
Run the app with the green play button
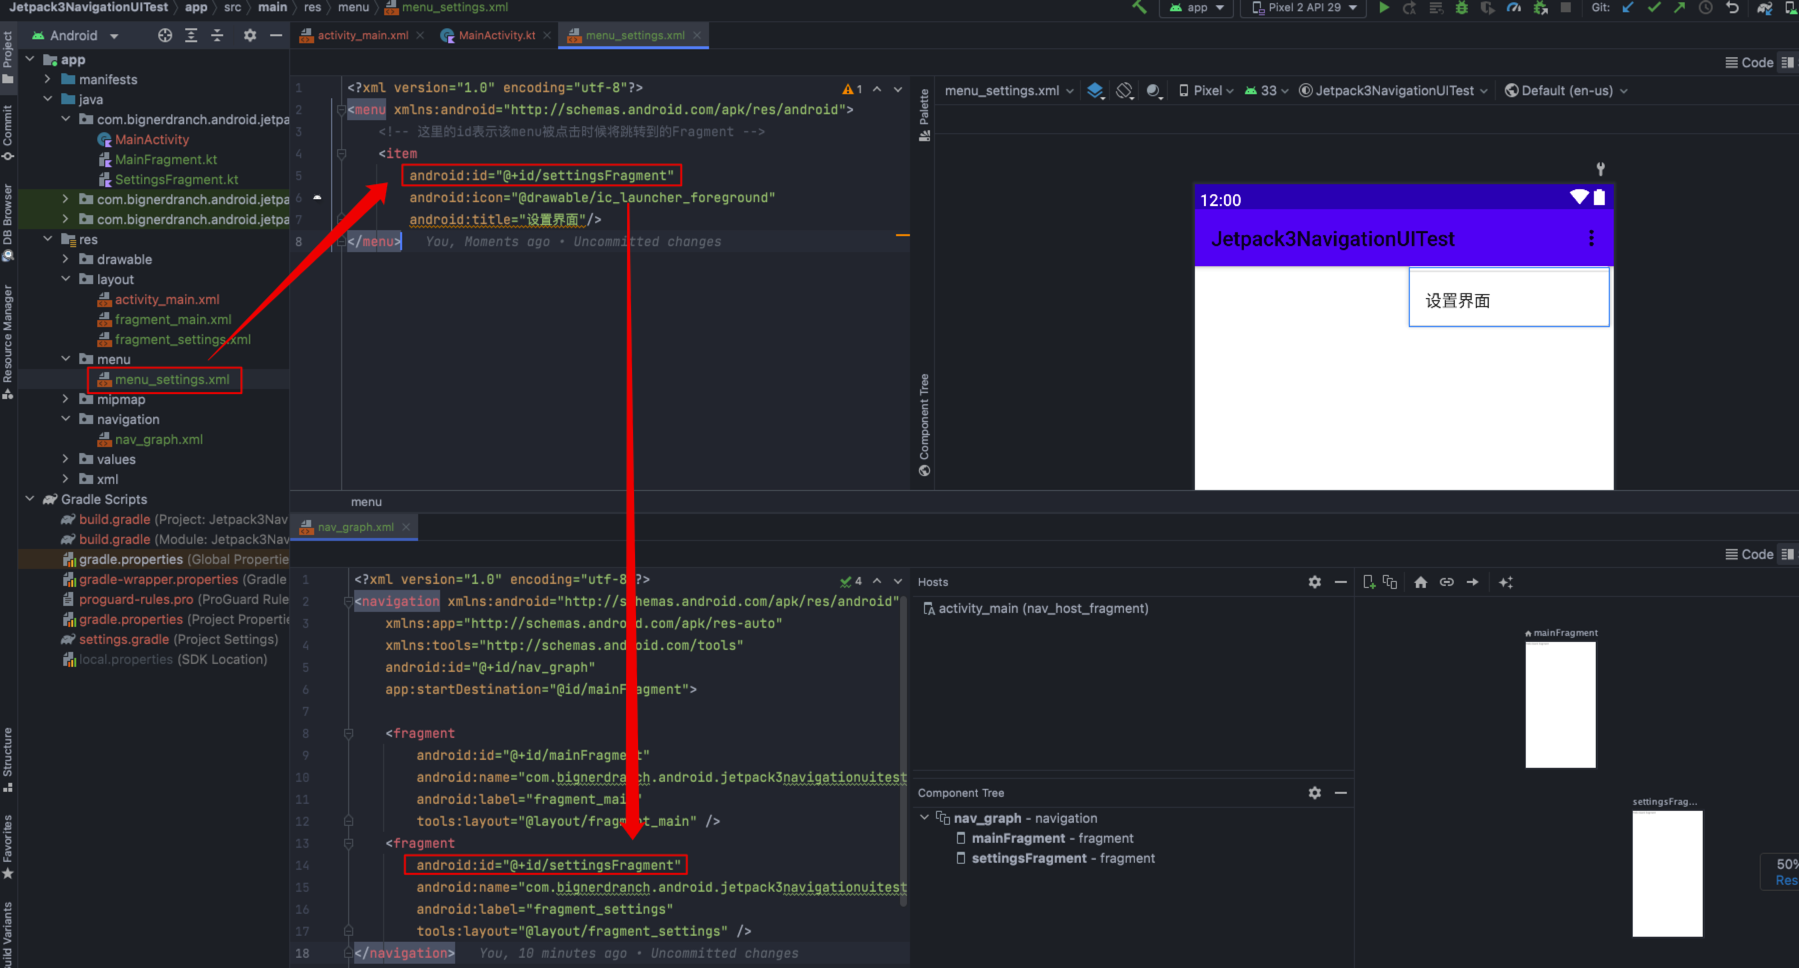pyautogui.click(x=1384, y=8)
